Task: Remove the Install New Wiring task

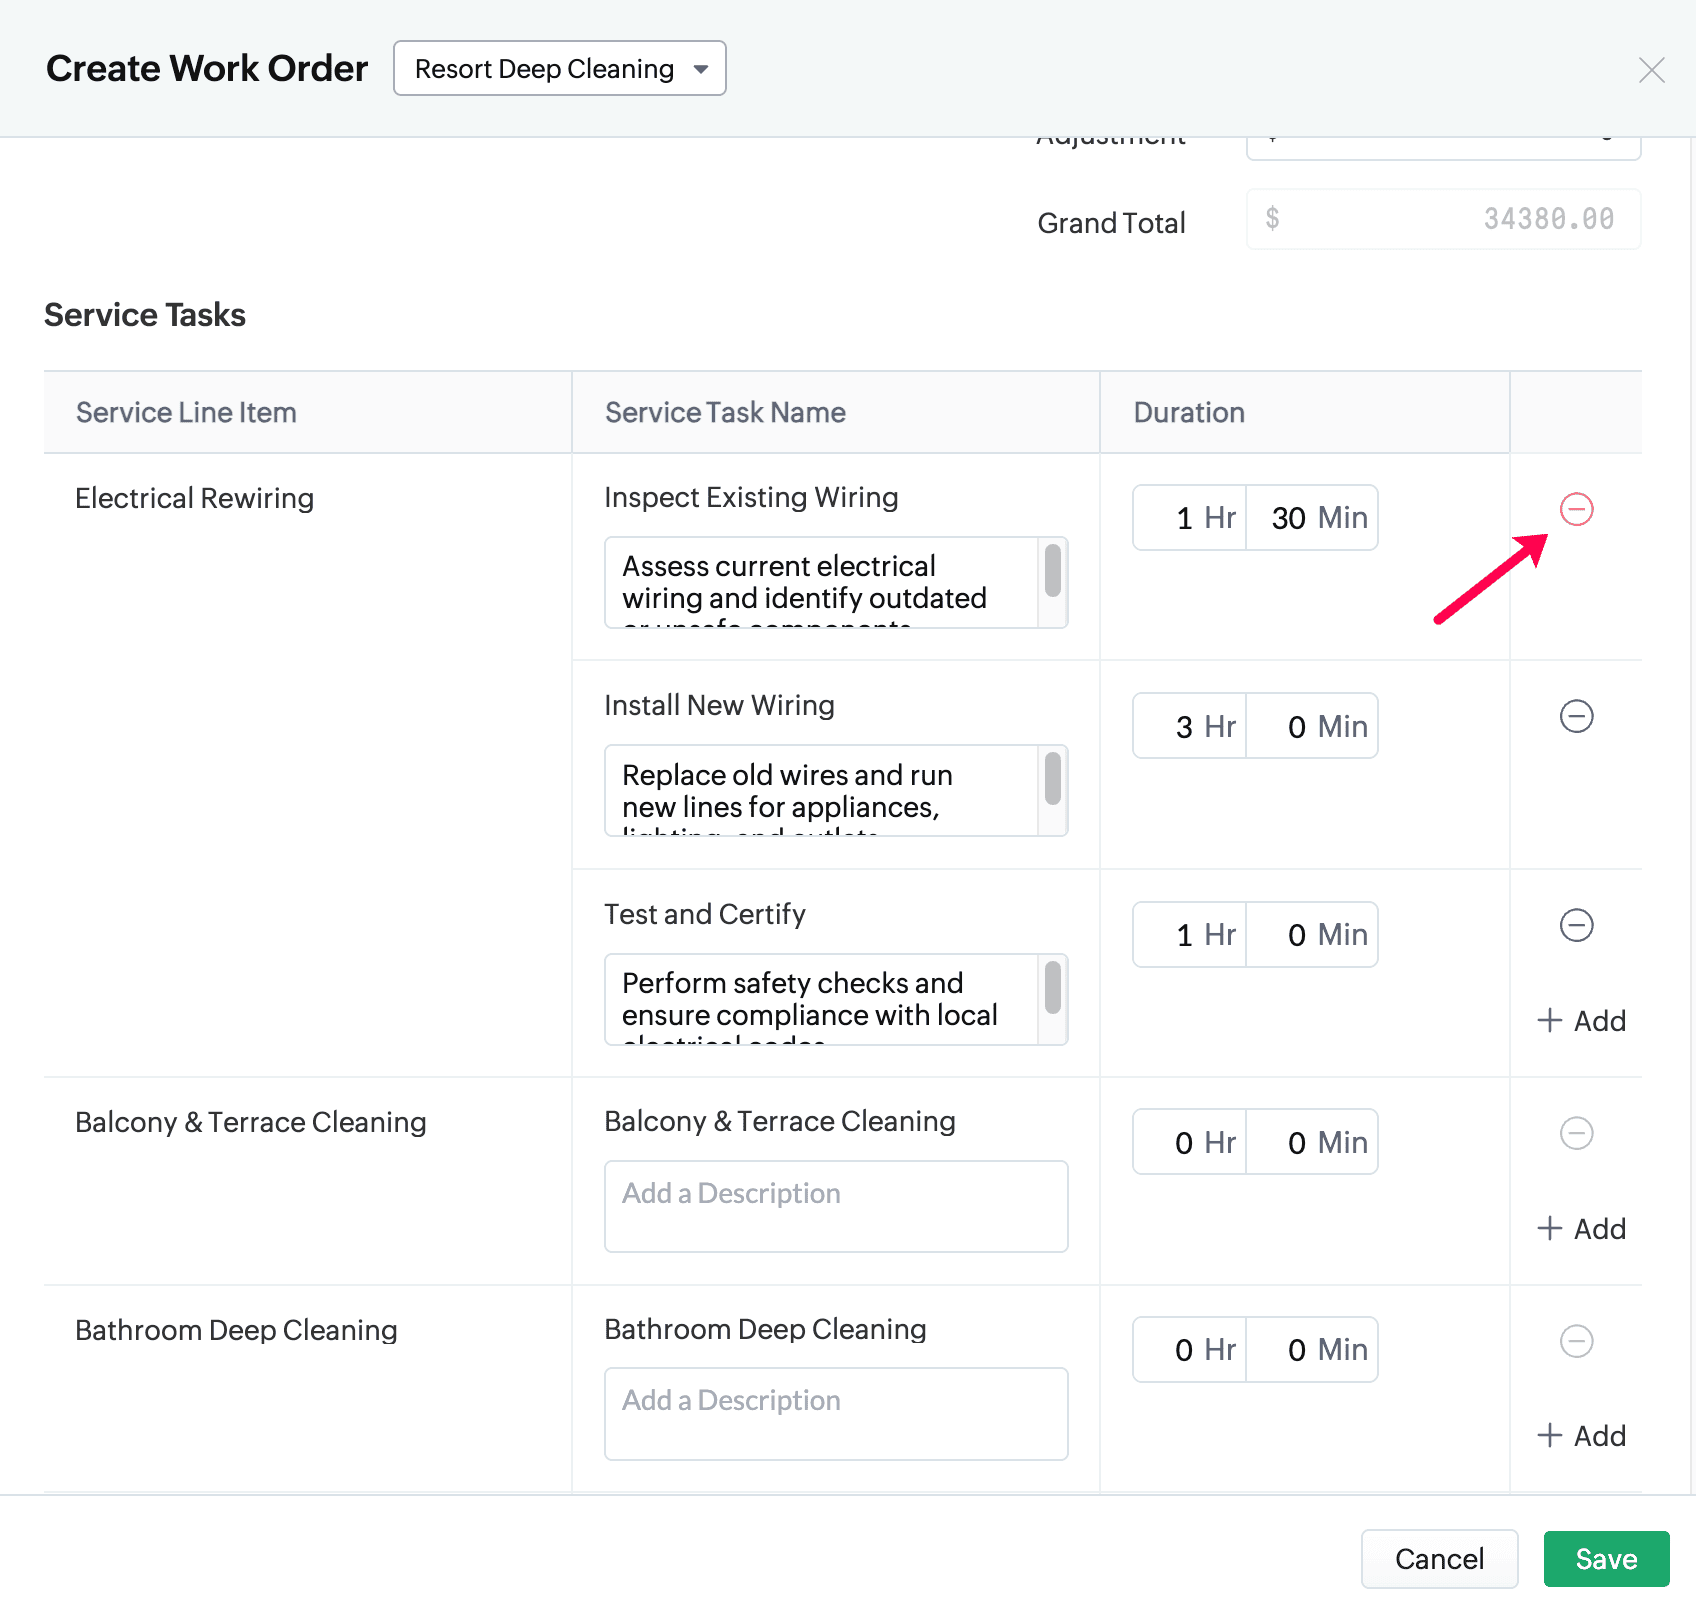Action: coord(1576,717)
